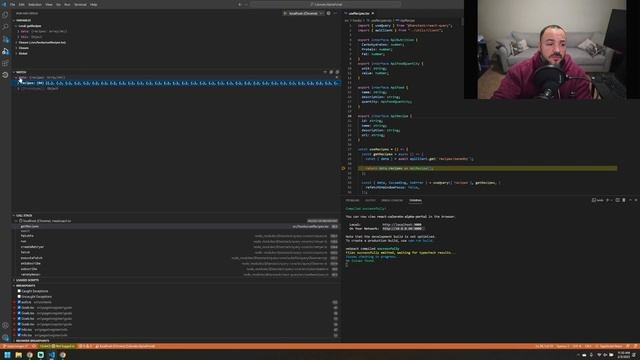Open the Source Control view
This screenshot has height=360, width=640.
click(5, 39)
